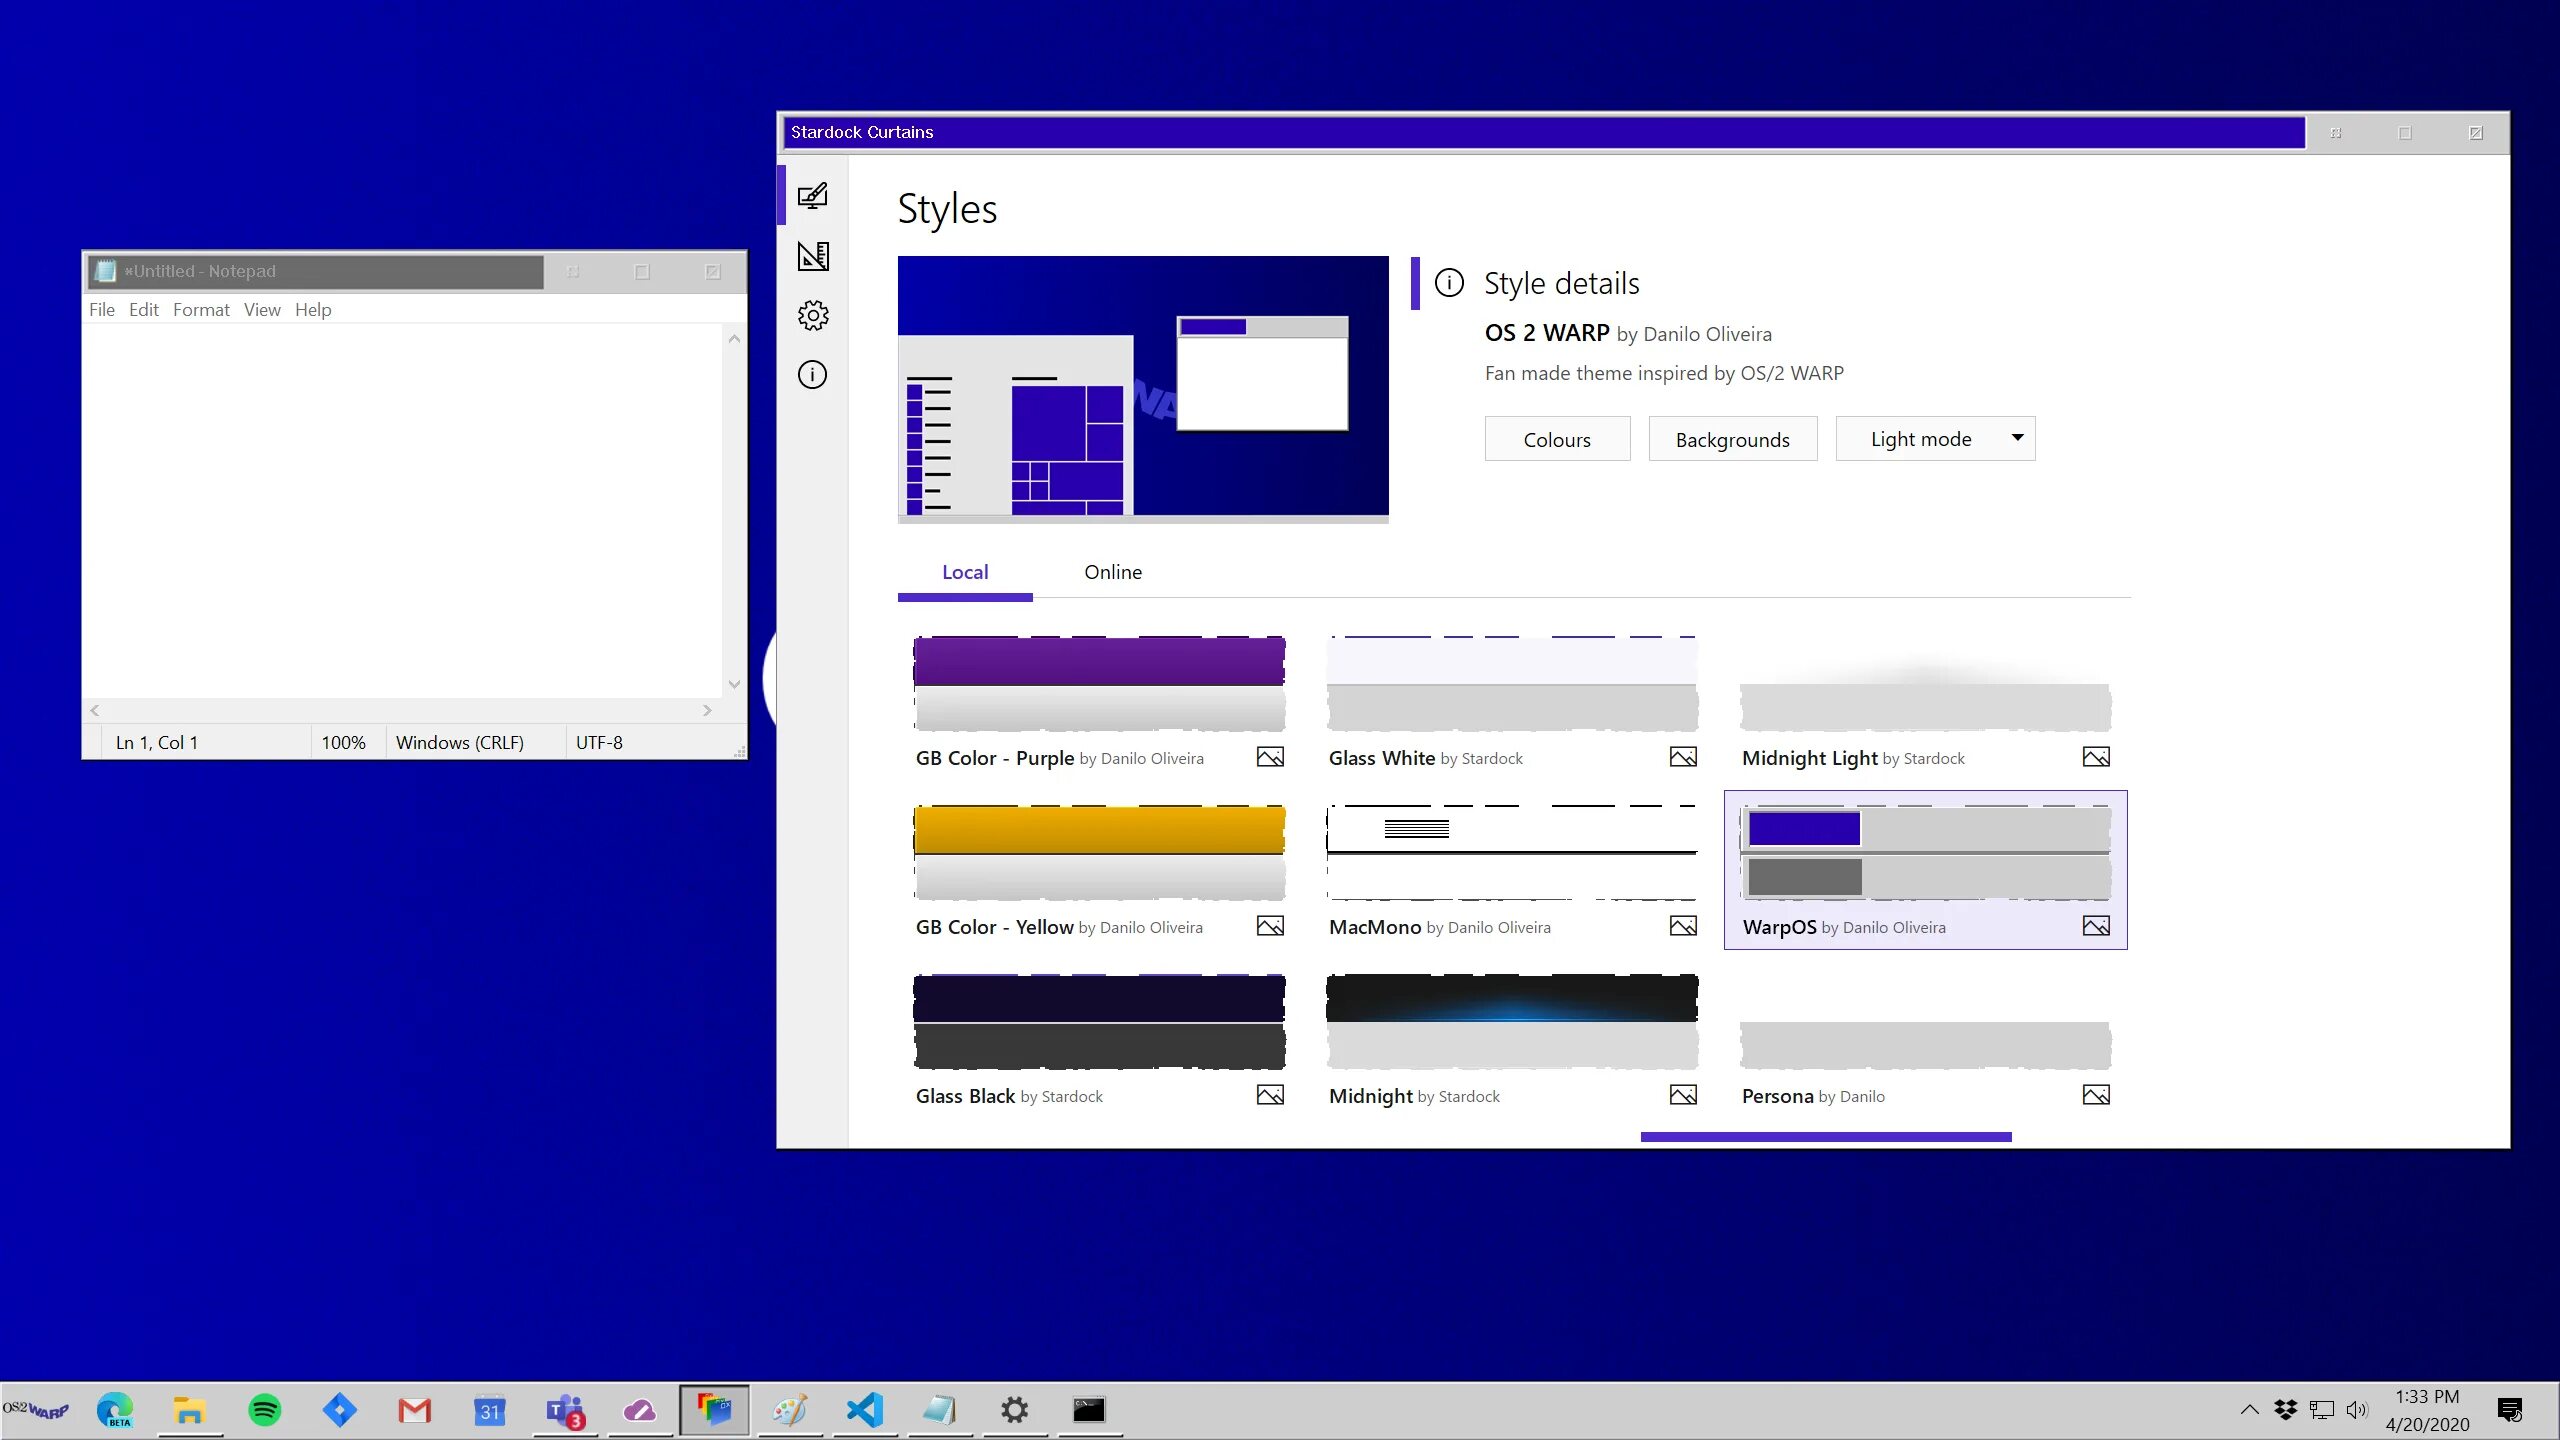Select the GB Color - Purple style thumbnail
The width and height of the screenshot is (2560, 1440).
point(1099,683)
